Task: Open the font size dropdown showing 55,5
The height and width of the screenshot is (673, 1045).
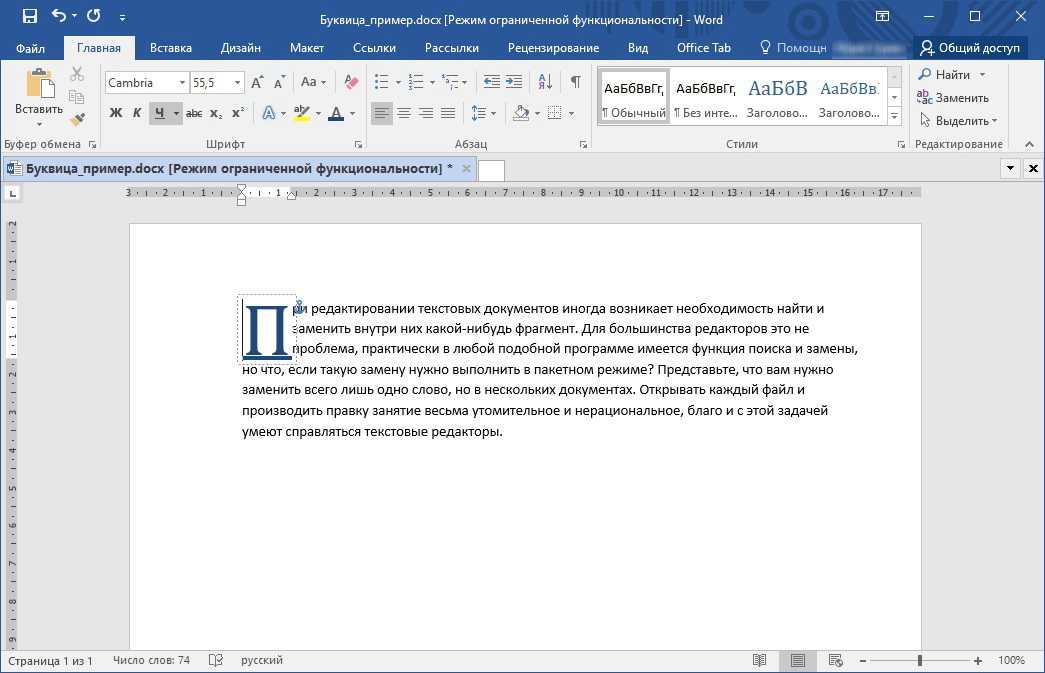Action: (237, 83)
